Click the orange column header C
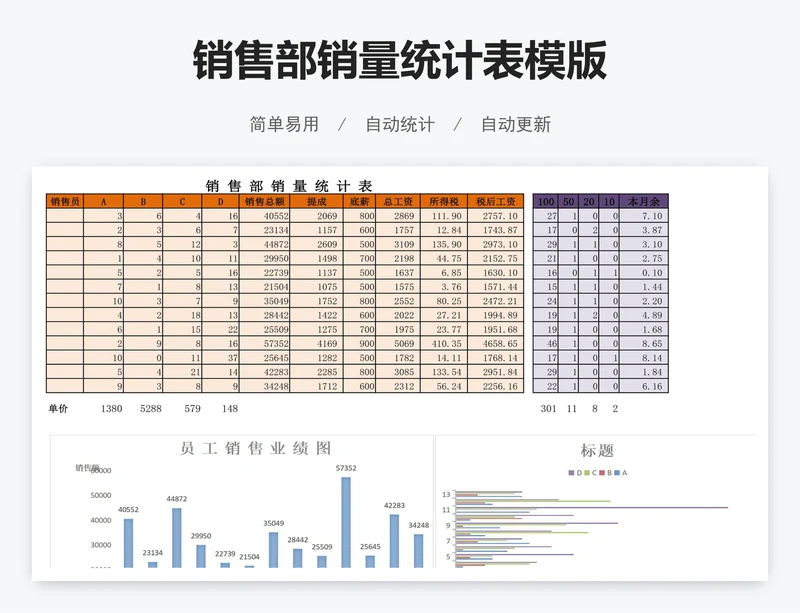Image resolution: width=800 pixels, height=613 pixels. point(182,202)
